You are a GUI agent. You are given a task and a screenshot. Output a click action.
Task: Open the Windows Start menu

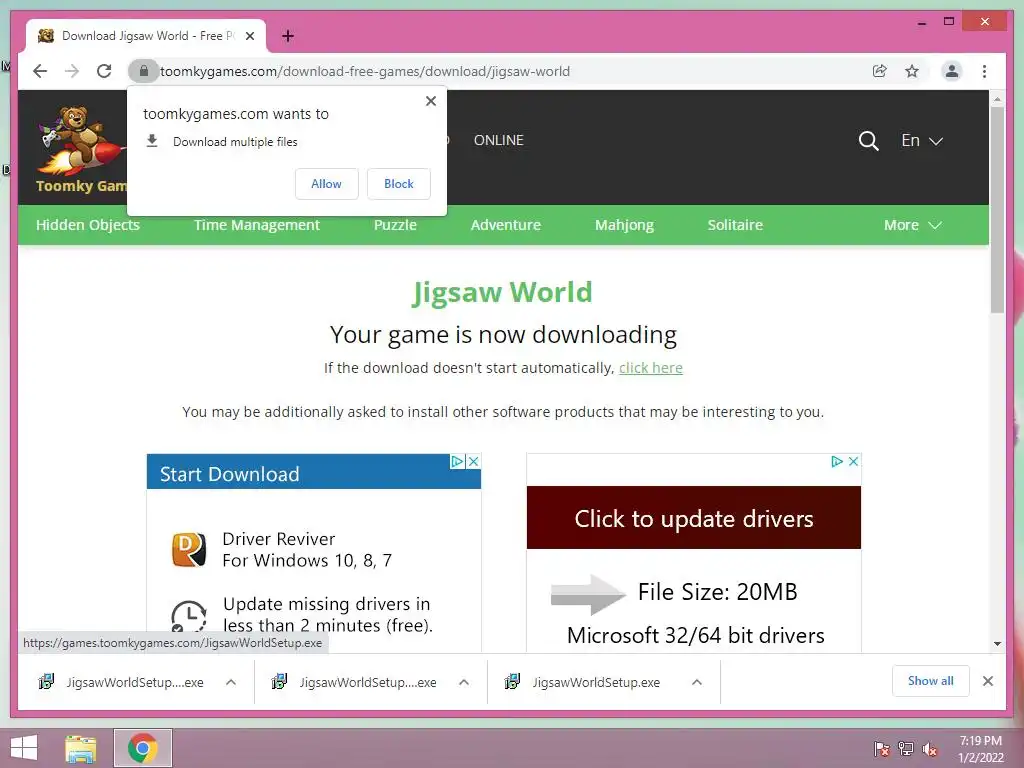[x=24, y=748]
